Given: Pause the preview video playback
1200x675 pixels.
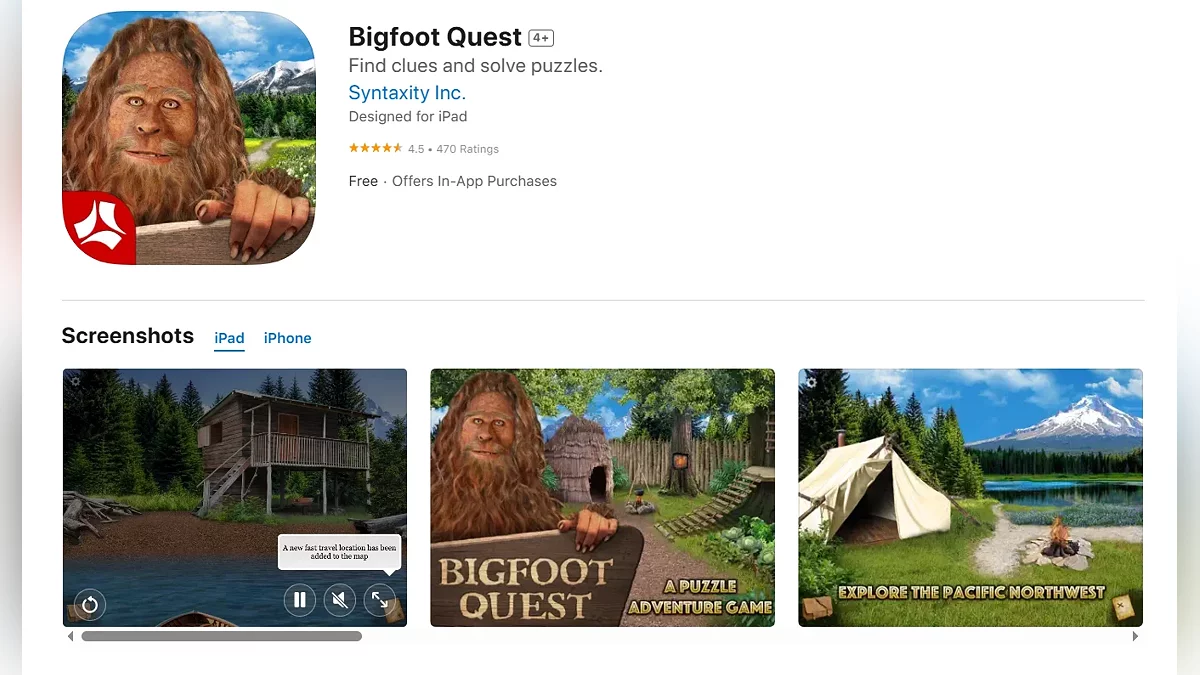Looking at the screenshot, I should [299, 600].
